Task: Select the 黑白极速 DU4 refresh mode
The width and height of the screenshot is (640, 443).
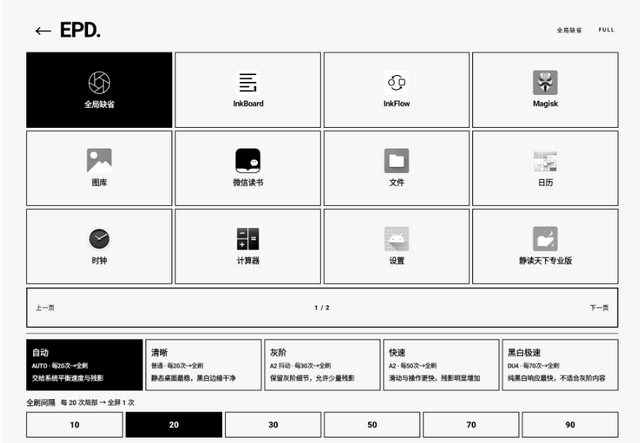Action: click(560, 365)
